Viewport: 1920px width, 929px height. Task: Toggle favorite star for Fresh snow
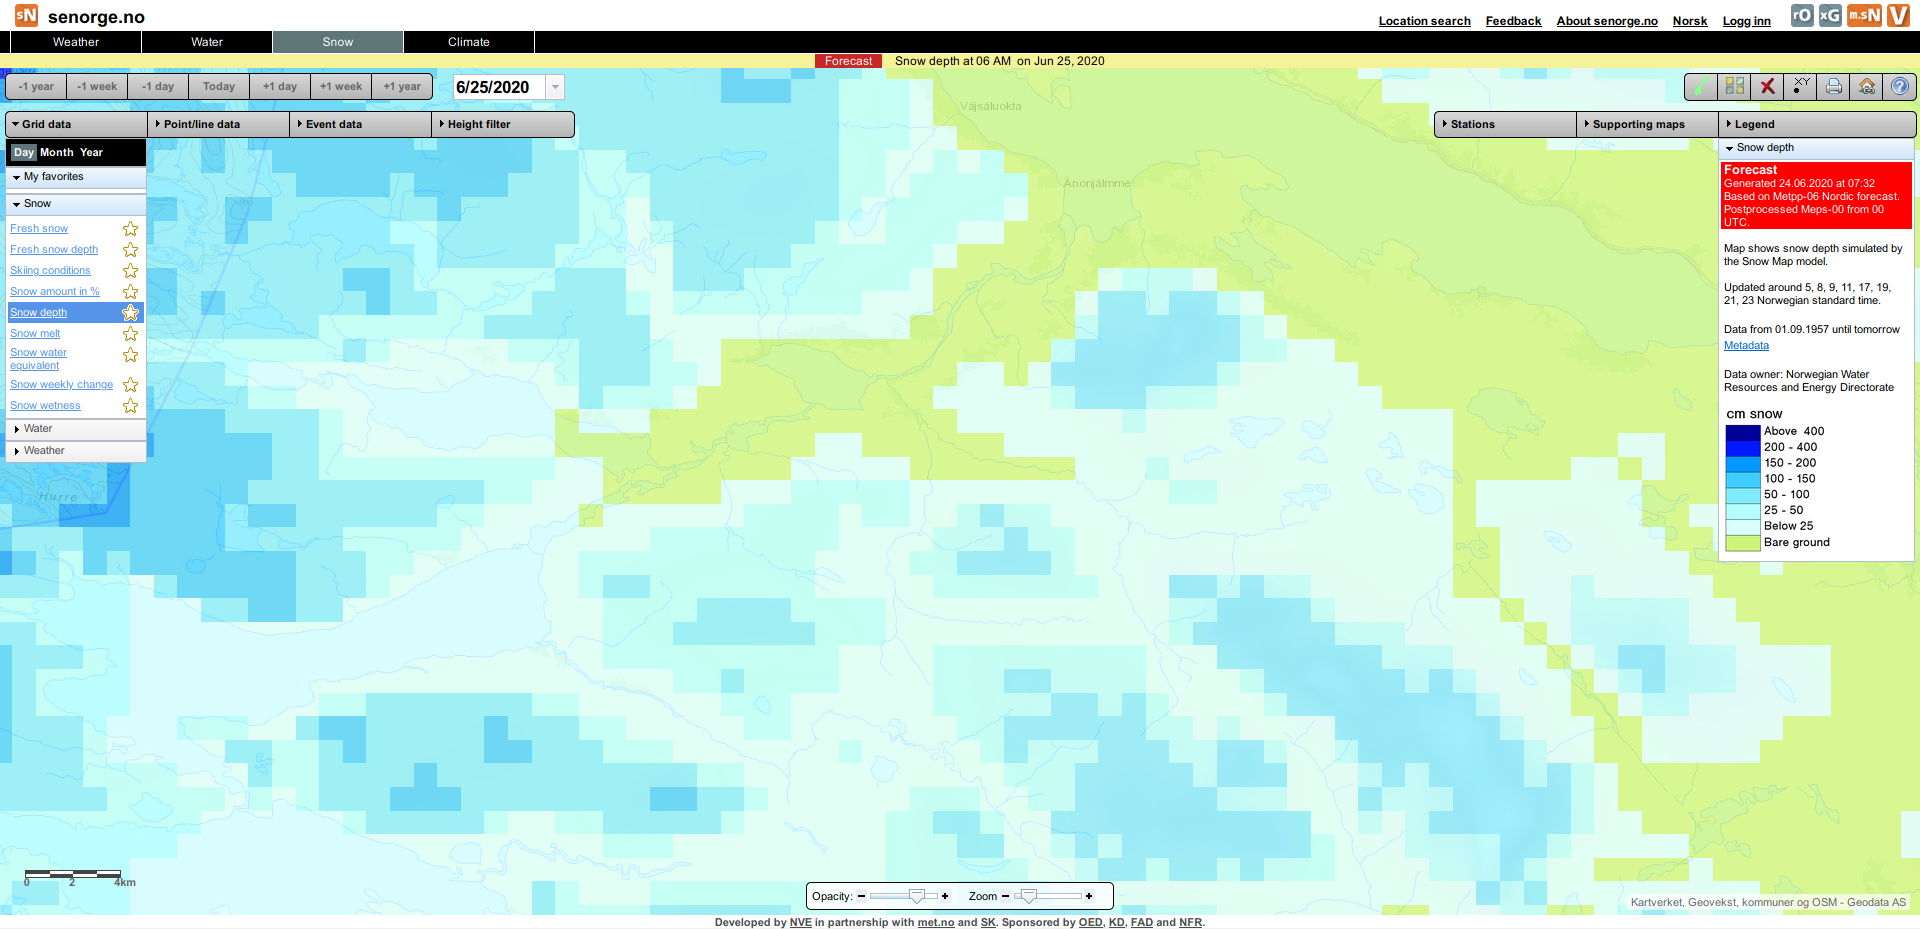click(130, 229)
